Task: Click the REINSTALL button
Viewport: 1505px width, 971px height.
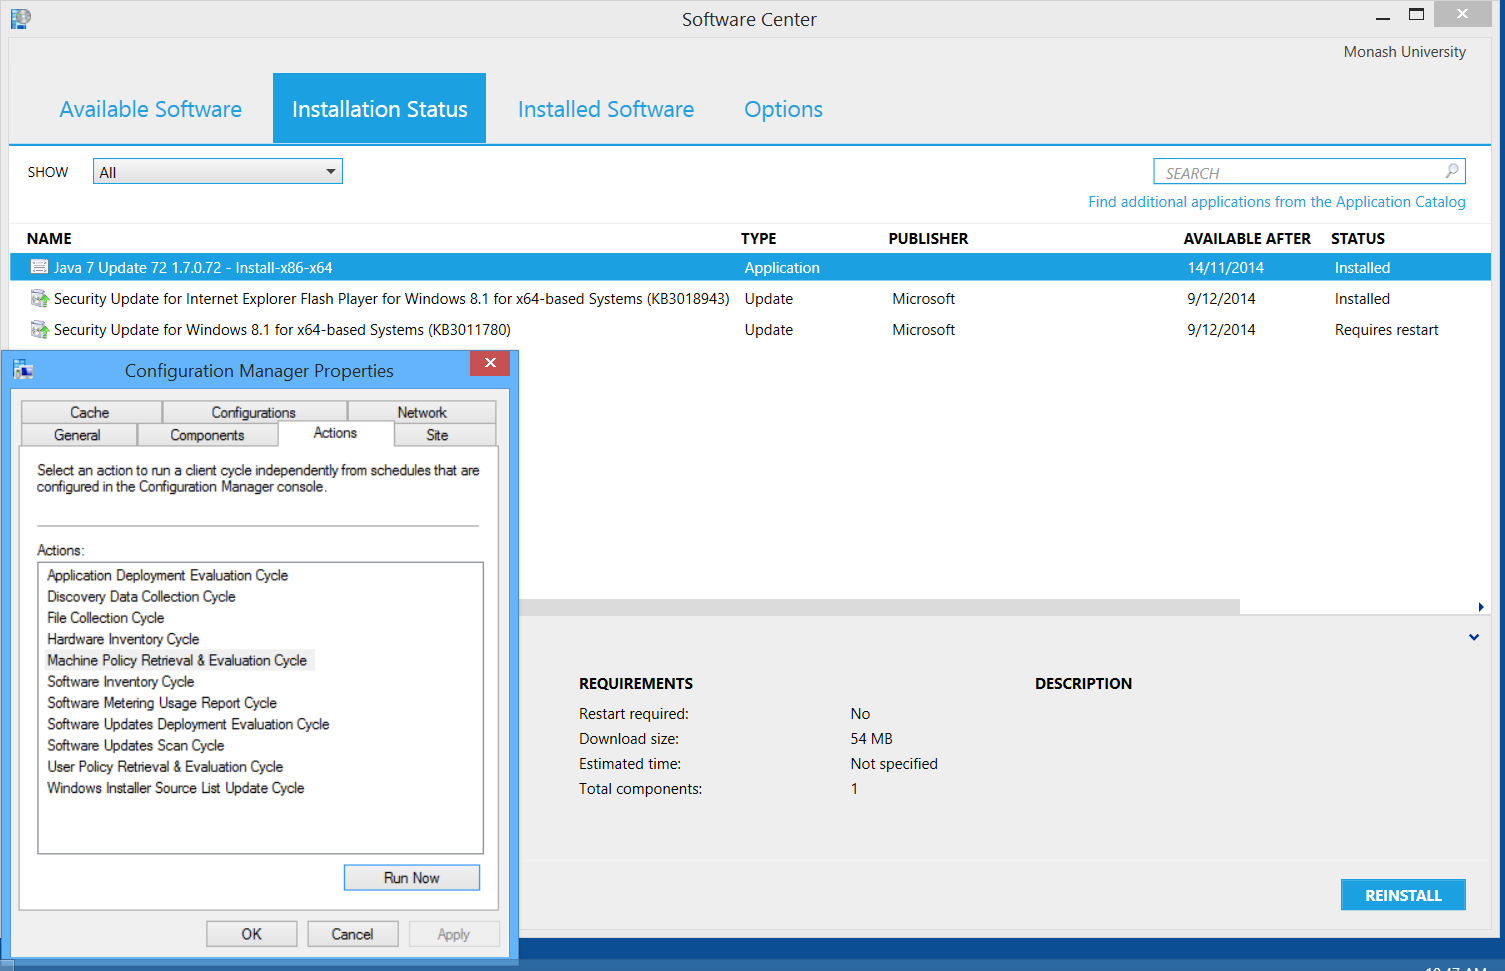Action: click(x=1402, y=895)
